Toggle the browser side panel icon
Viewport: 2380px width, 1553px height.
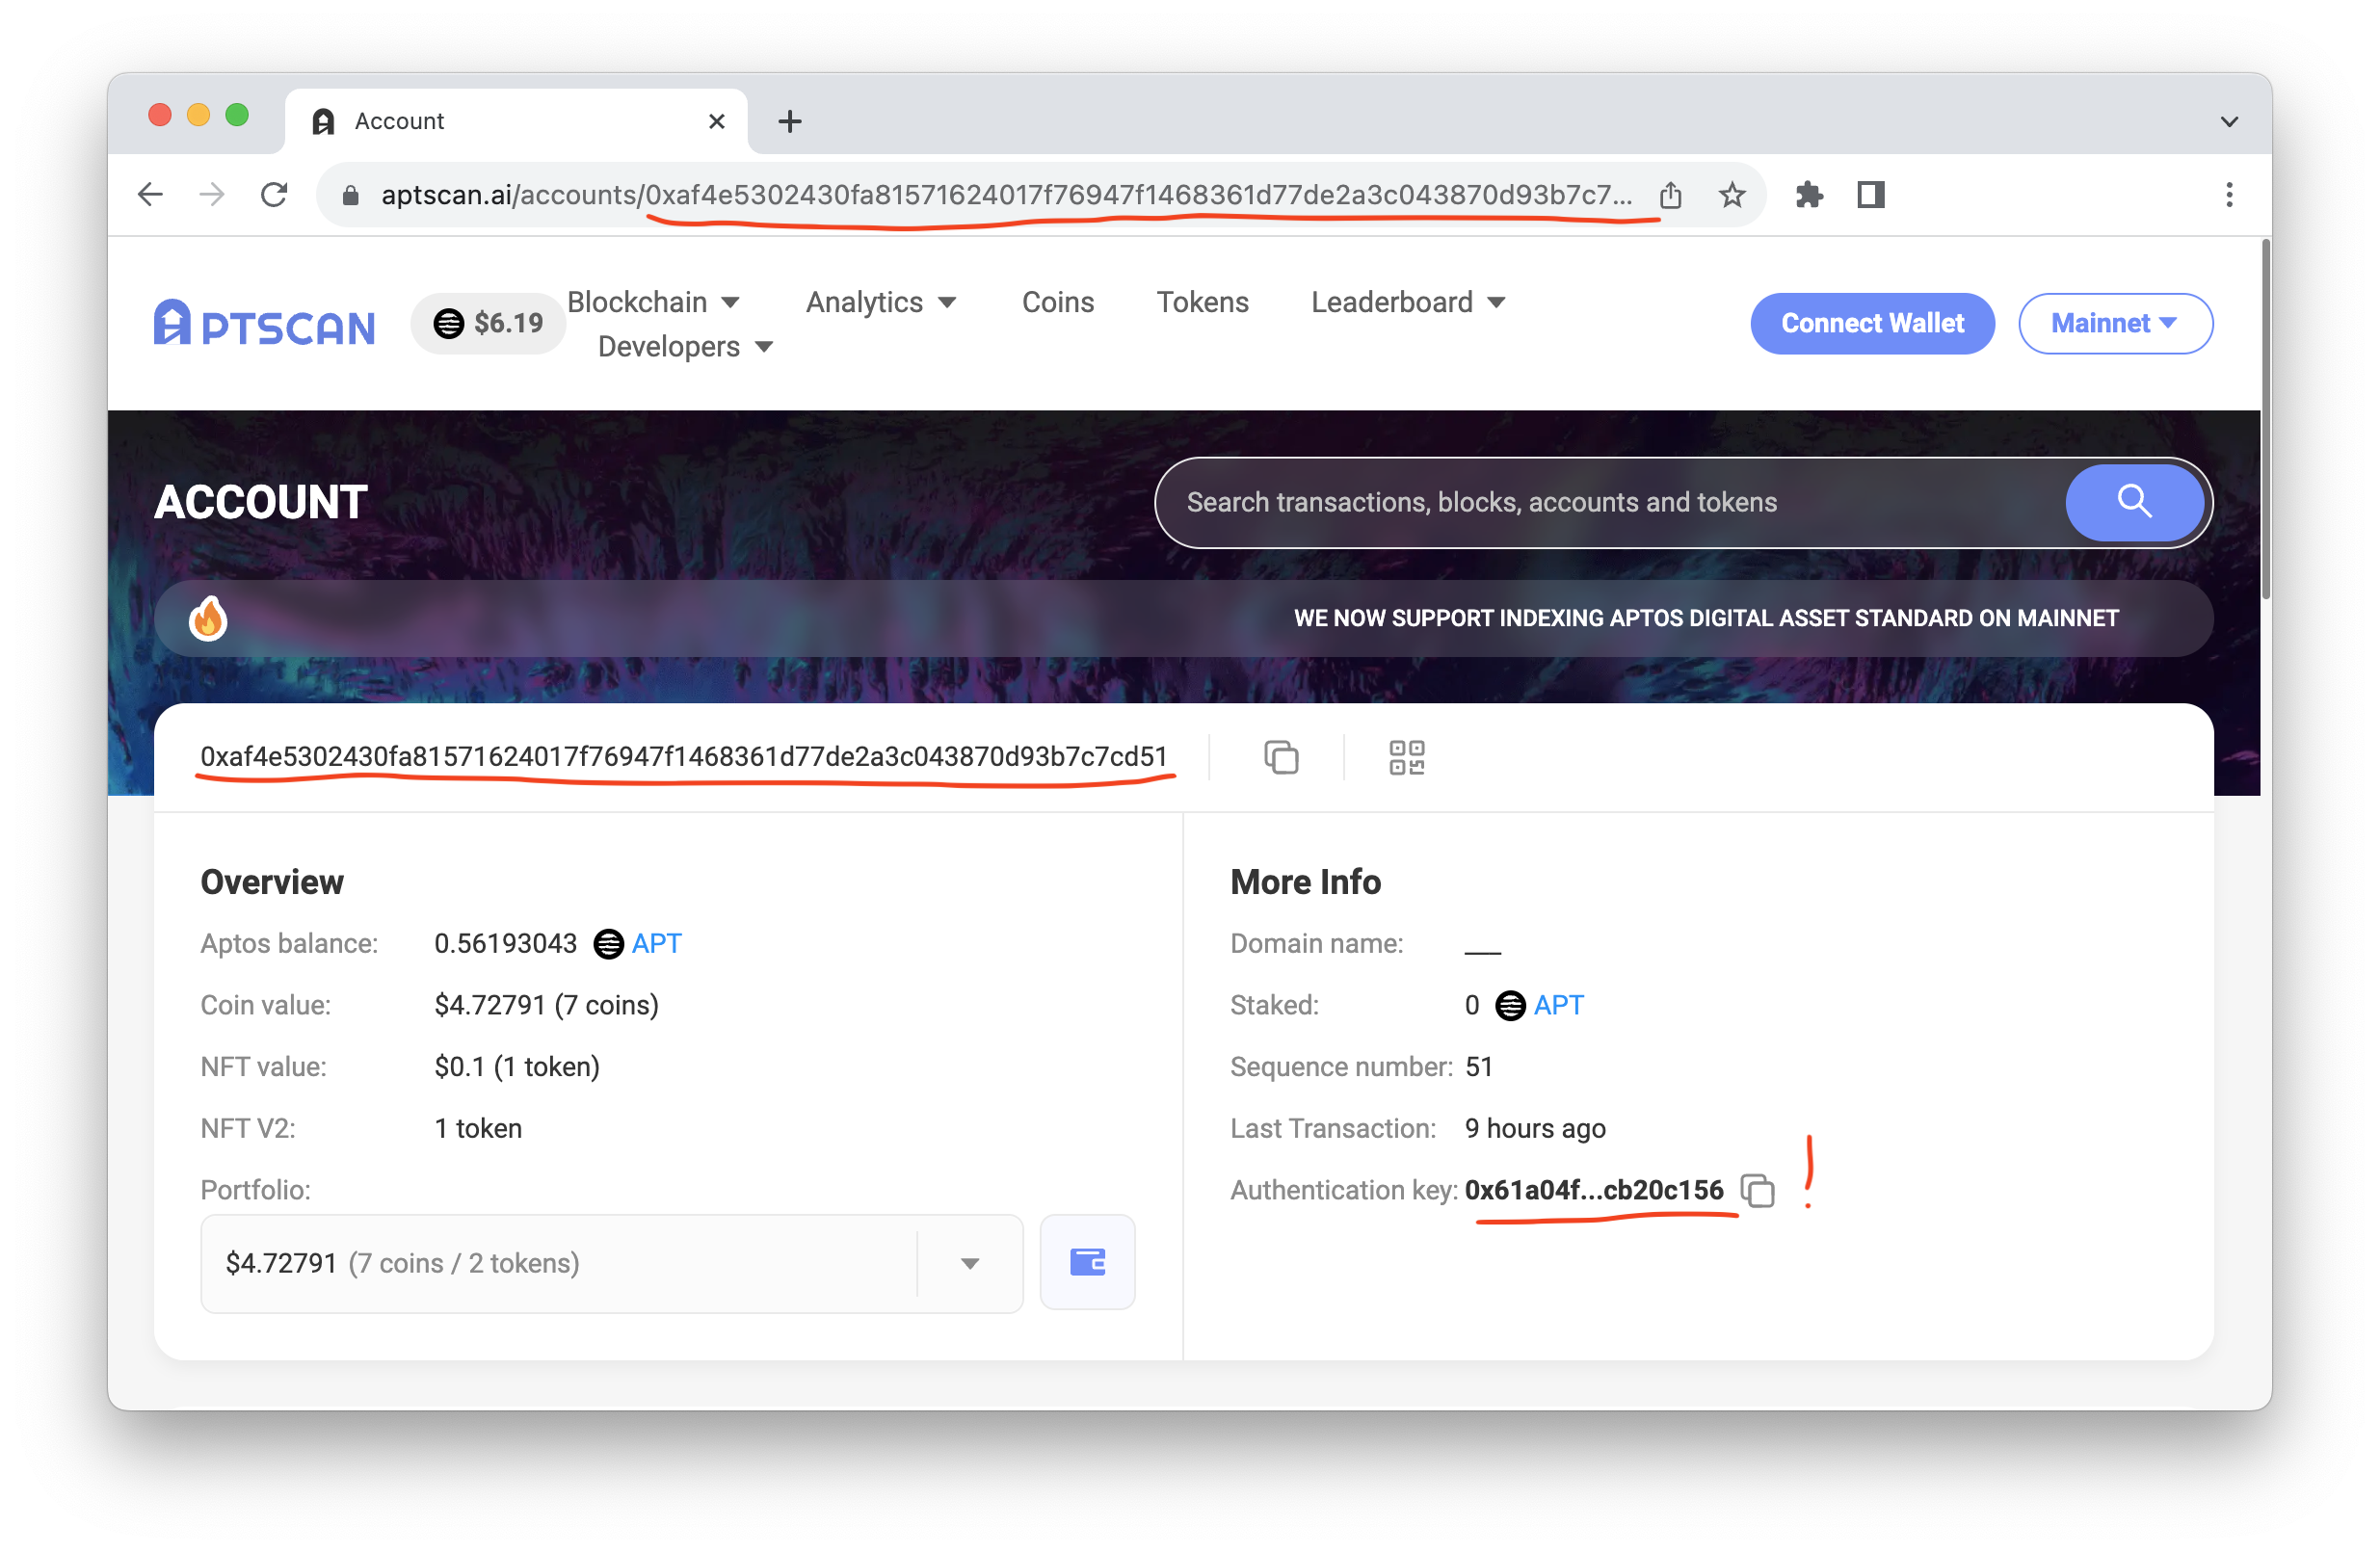(1870, 195)
